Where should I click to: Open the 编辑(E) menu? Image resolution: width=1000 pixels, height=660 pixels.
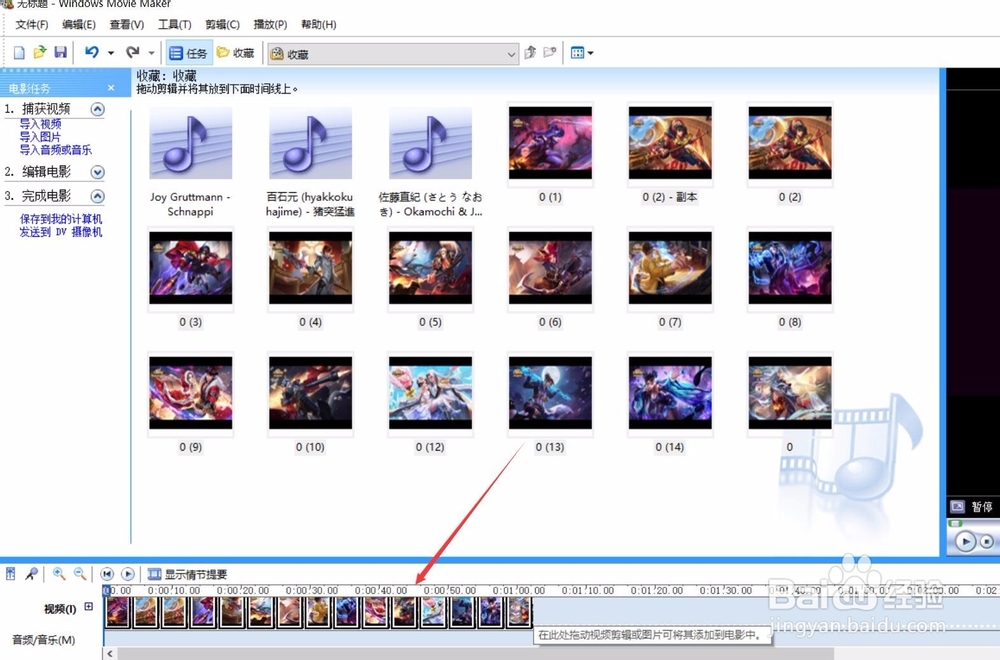pyautogui.click(x=78, y=24)
